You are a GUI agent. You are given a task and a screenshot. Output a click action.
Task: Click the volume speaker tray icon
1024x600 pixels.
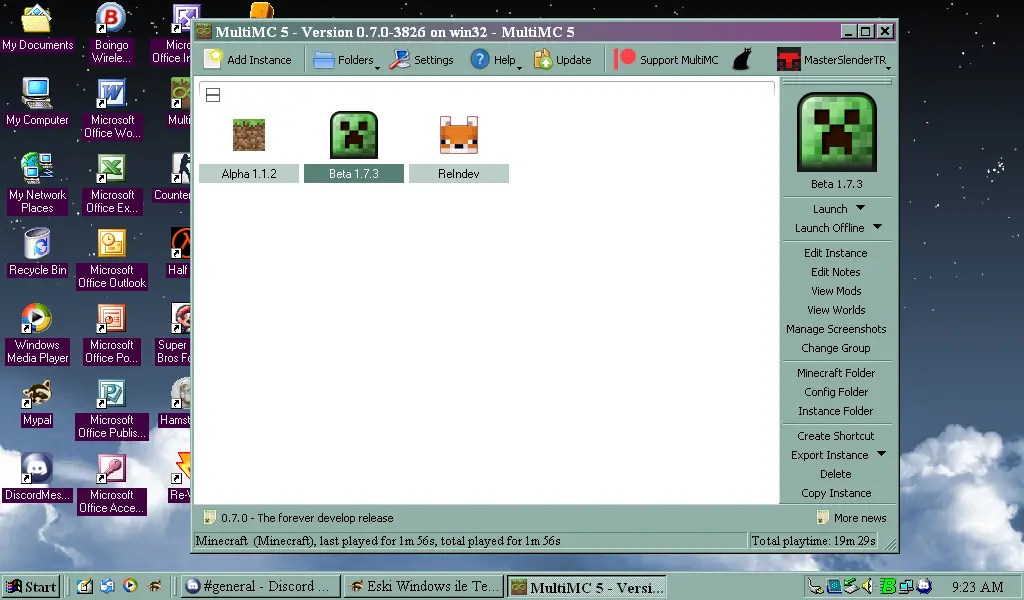click(x=868, y=586)
